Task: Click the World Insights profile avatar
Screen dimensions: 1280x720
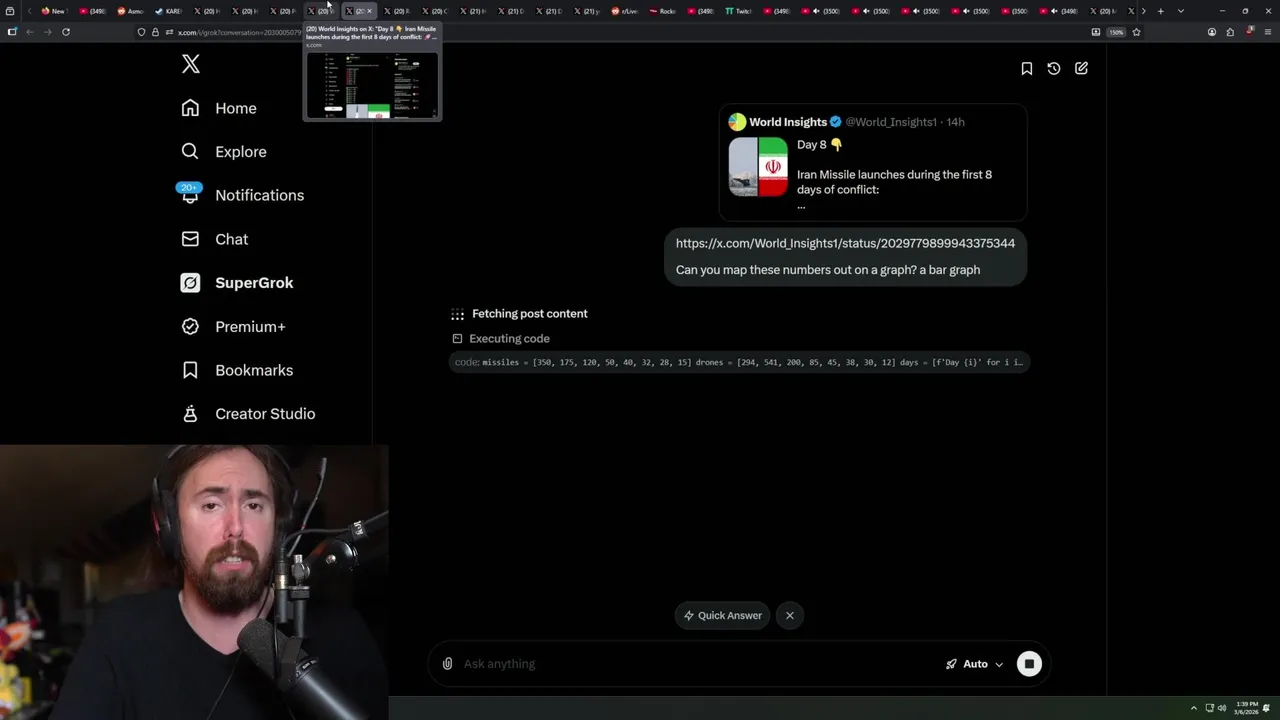Action: click(737, 122)
